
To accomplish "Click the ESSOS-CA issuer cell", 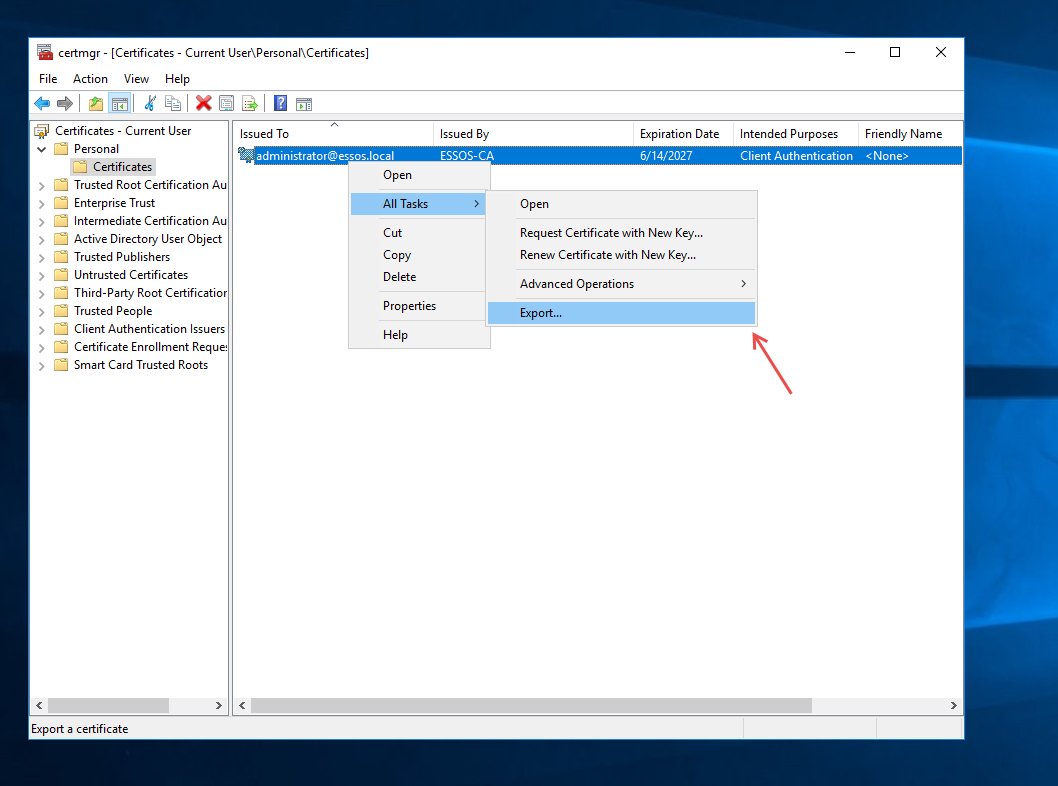I will tap(467, 156).
